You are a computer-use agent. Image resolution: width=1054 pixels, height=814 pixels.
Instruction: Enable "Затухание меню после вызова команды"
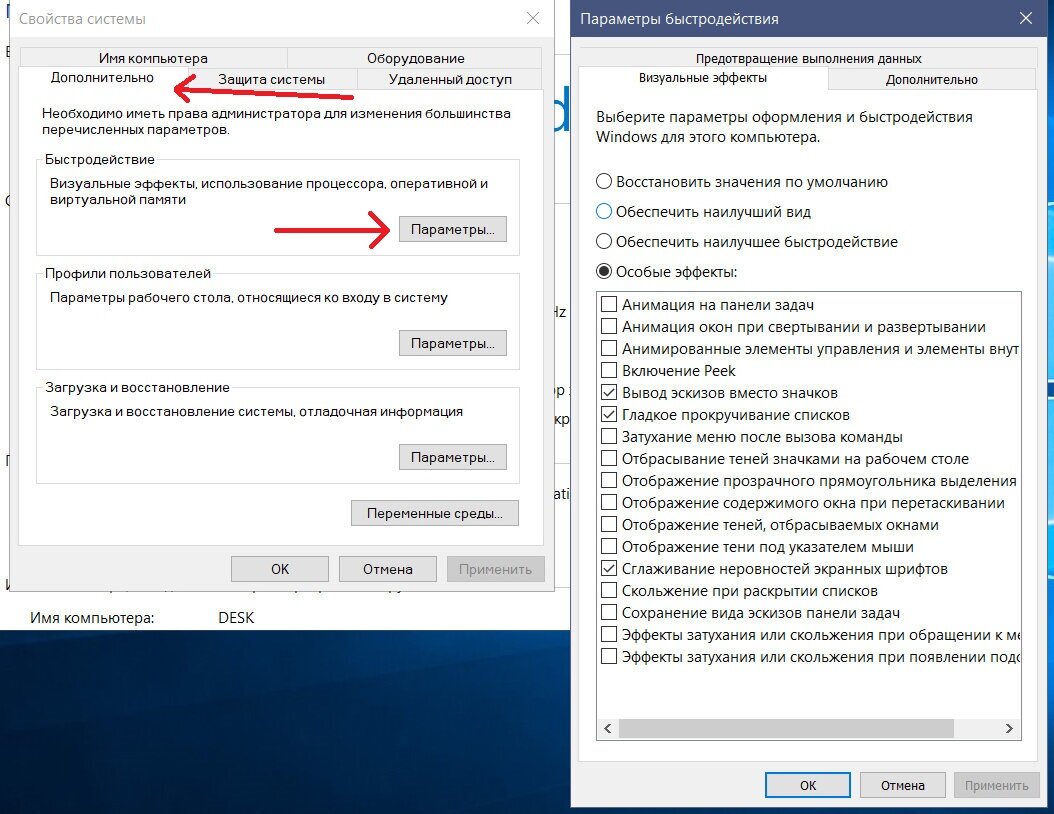click(x=609, y=436)
